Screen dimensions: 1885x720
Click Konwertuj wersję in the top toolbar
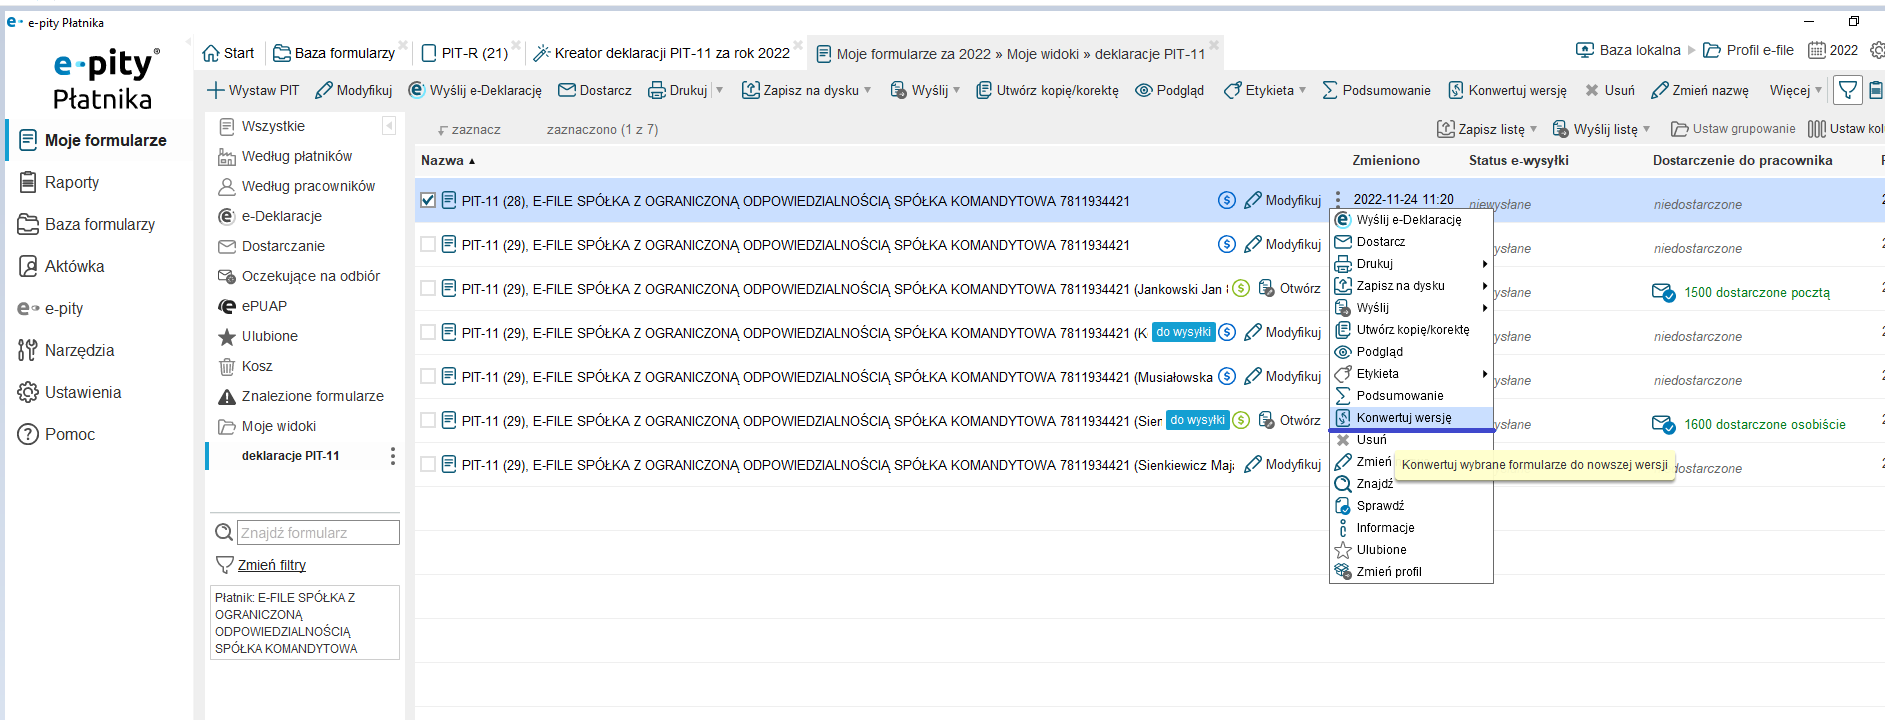[x=1508, y=90]
